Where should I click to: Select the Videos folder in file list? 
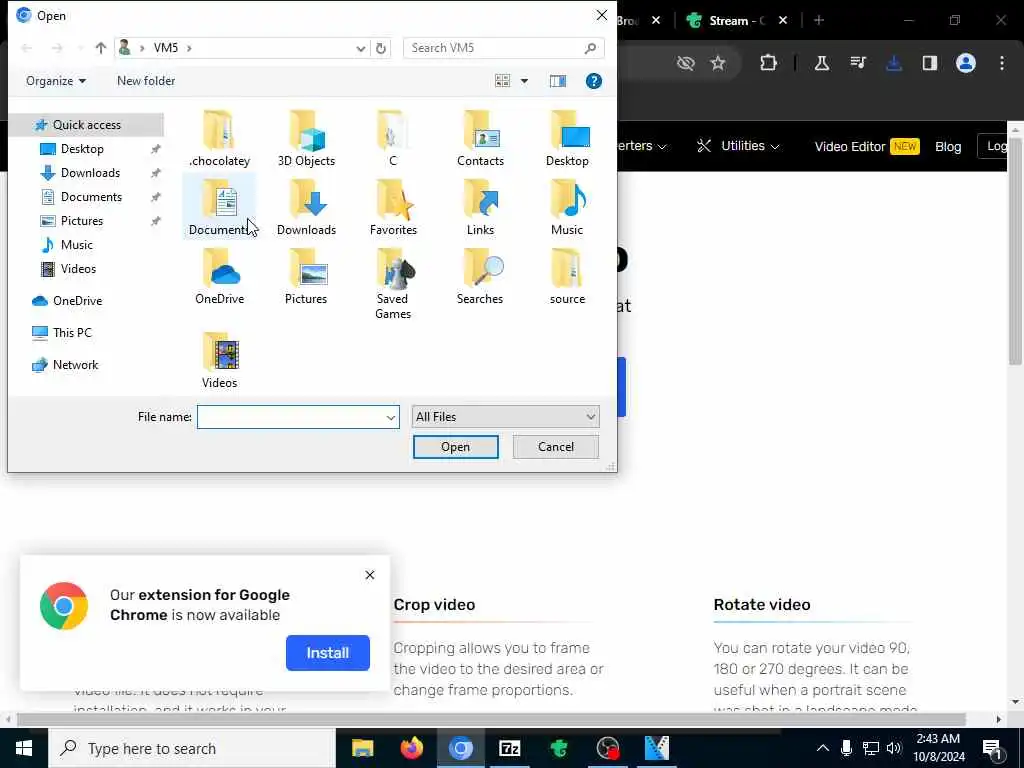219,360
